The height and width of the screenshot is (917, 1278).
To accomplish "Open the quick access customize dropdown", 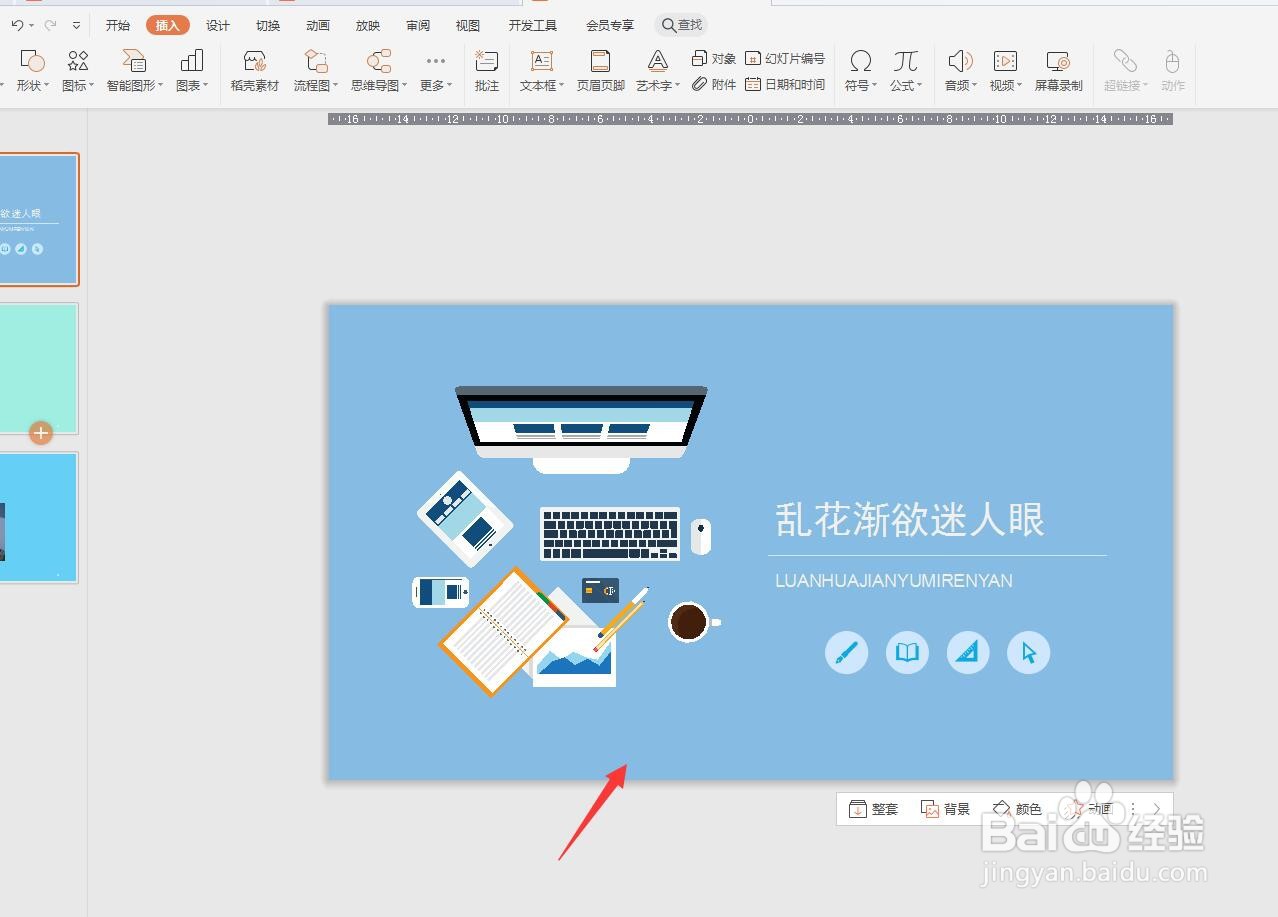I will click(x=76, y=25).
